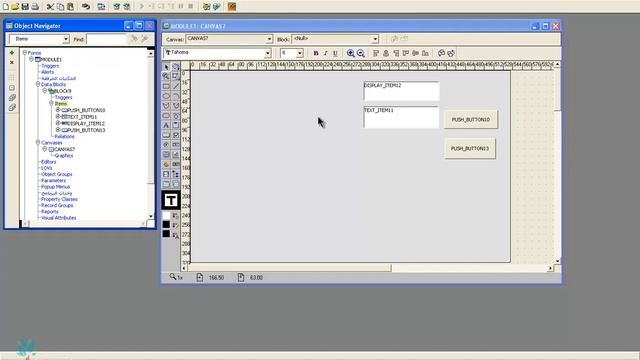Click the PUSH_BUTTON13 button on the canvas
Image resolution: width=640 pixels, height=360 pixels.
point(470,149)
